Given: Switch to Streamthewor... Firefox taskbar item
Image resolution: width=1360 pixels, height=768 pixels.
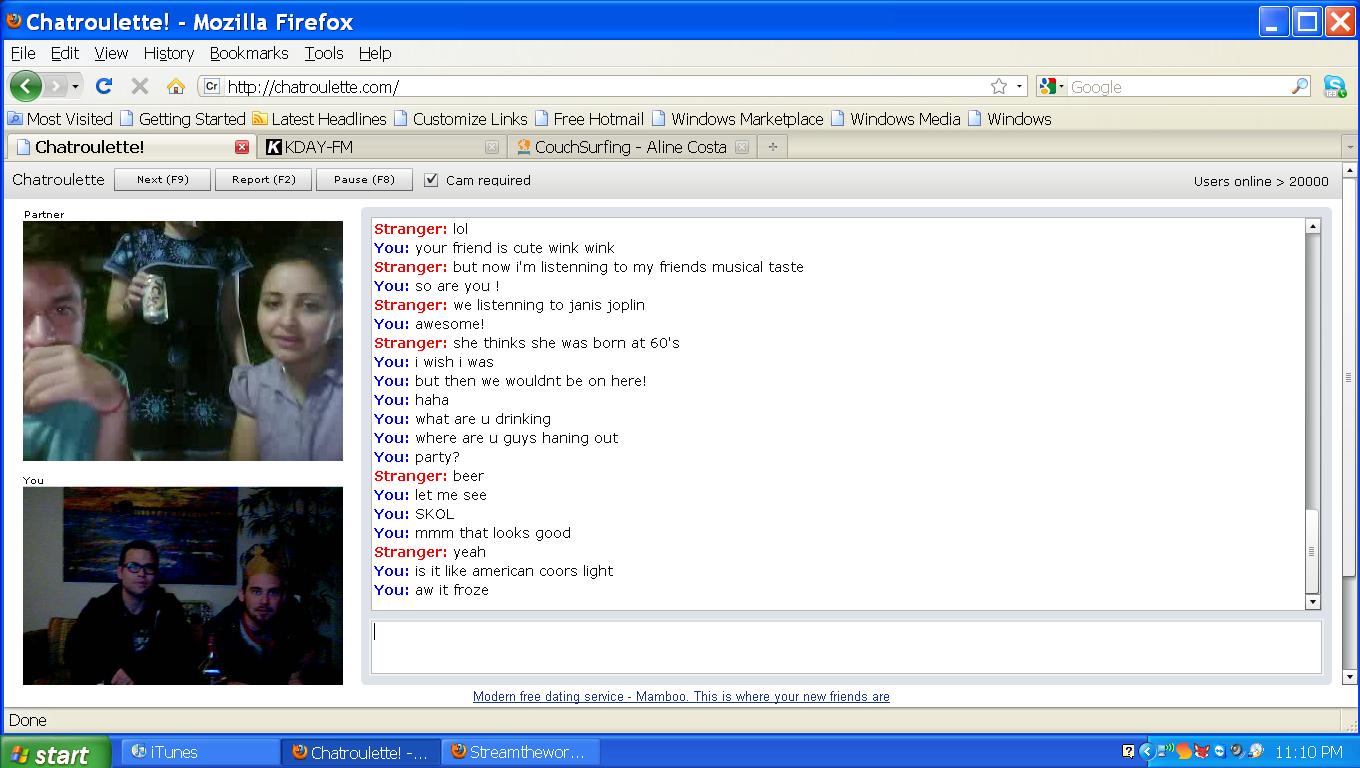Looking at the screenshot, I should [520, 752].
